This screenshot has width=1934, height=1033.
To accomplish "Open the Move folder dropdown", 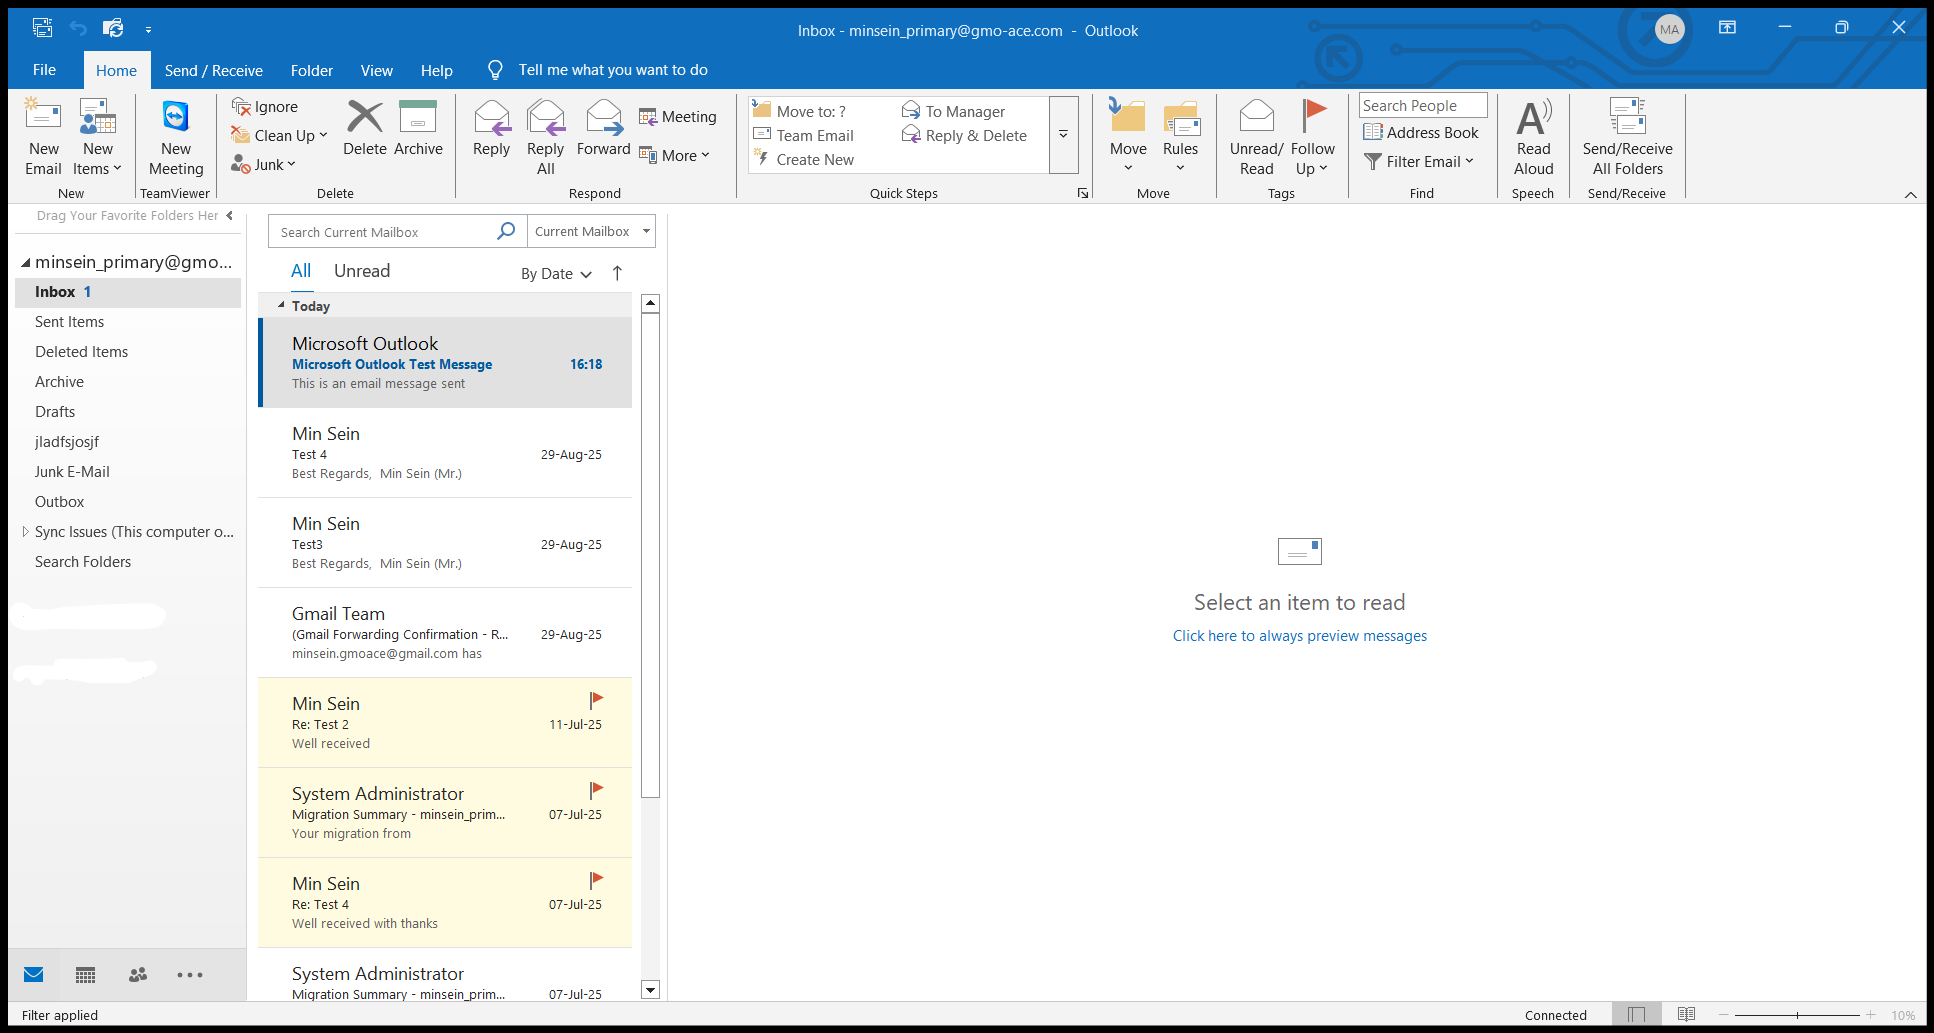I will 1128,138.
